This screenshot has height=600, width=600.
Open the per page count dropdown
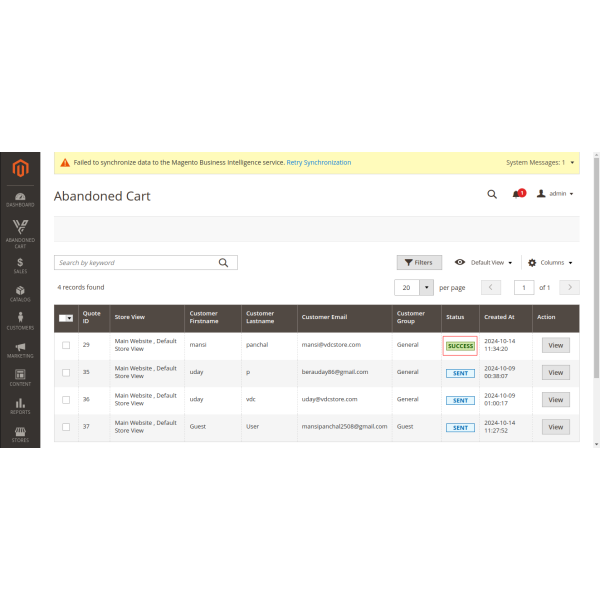427,287
